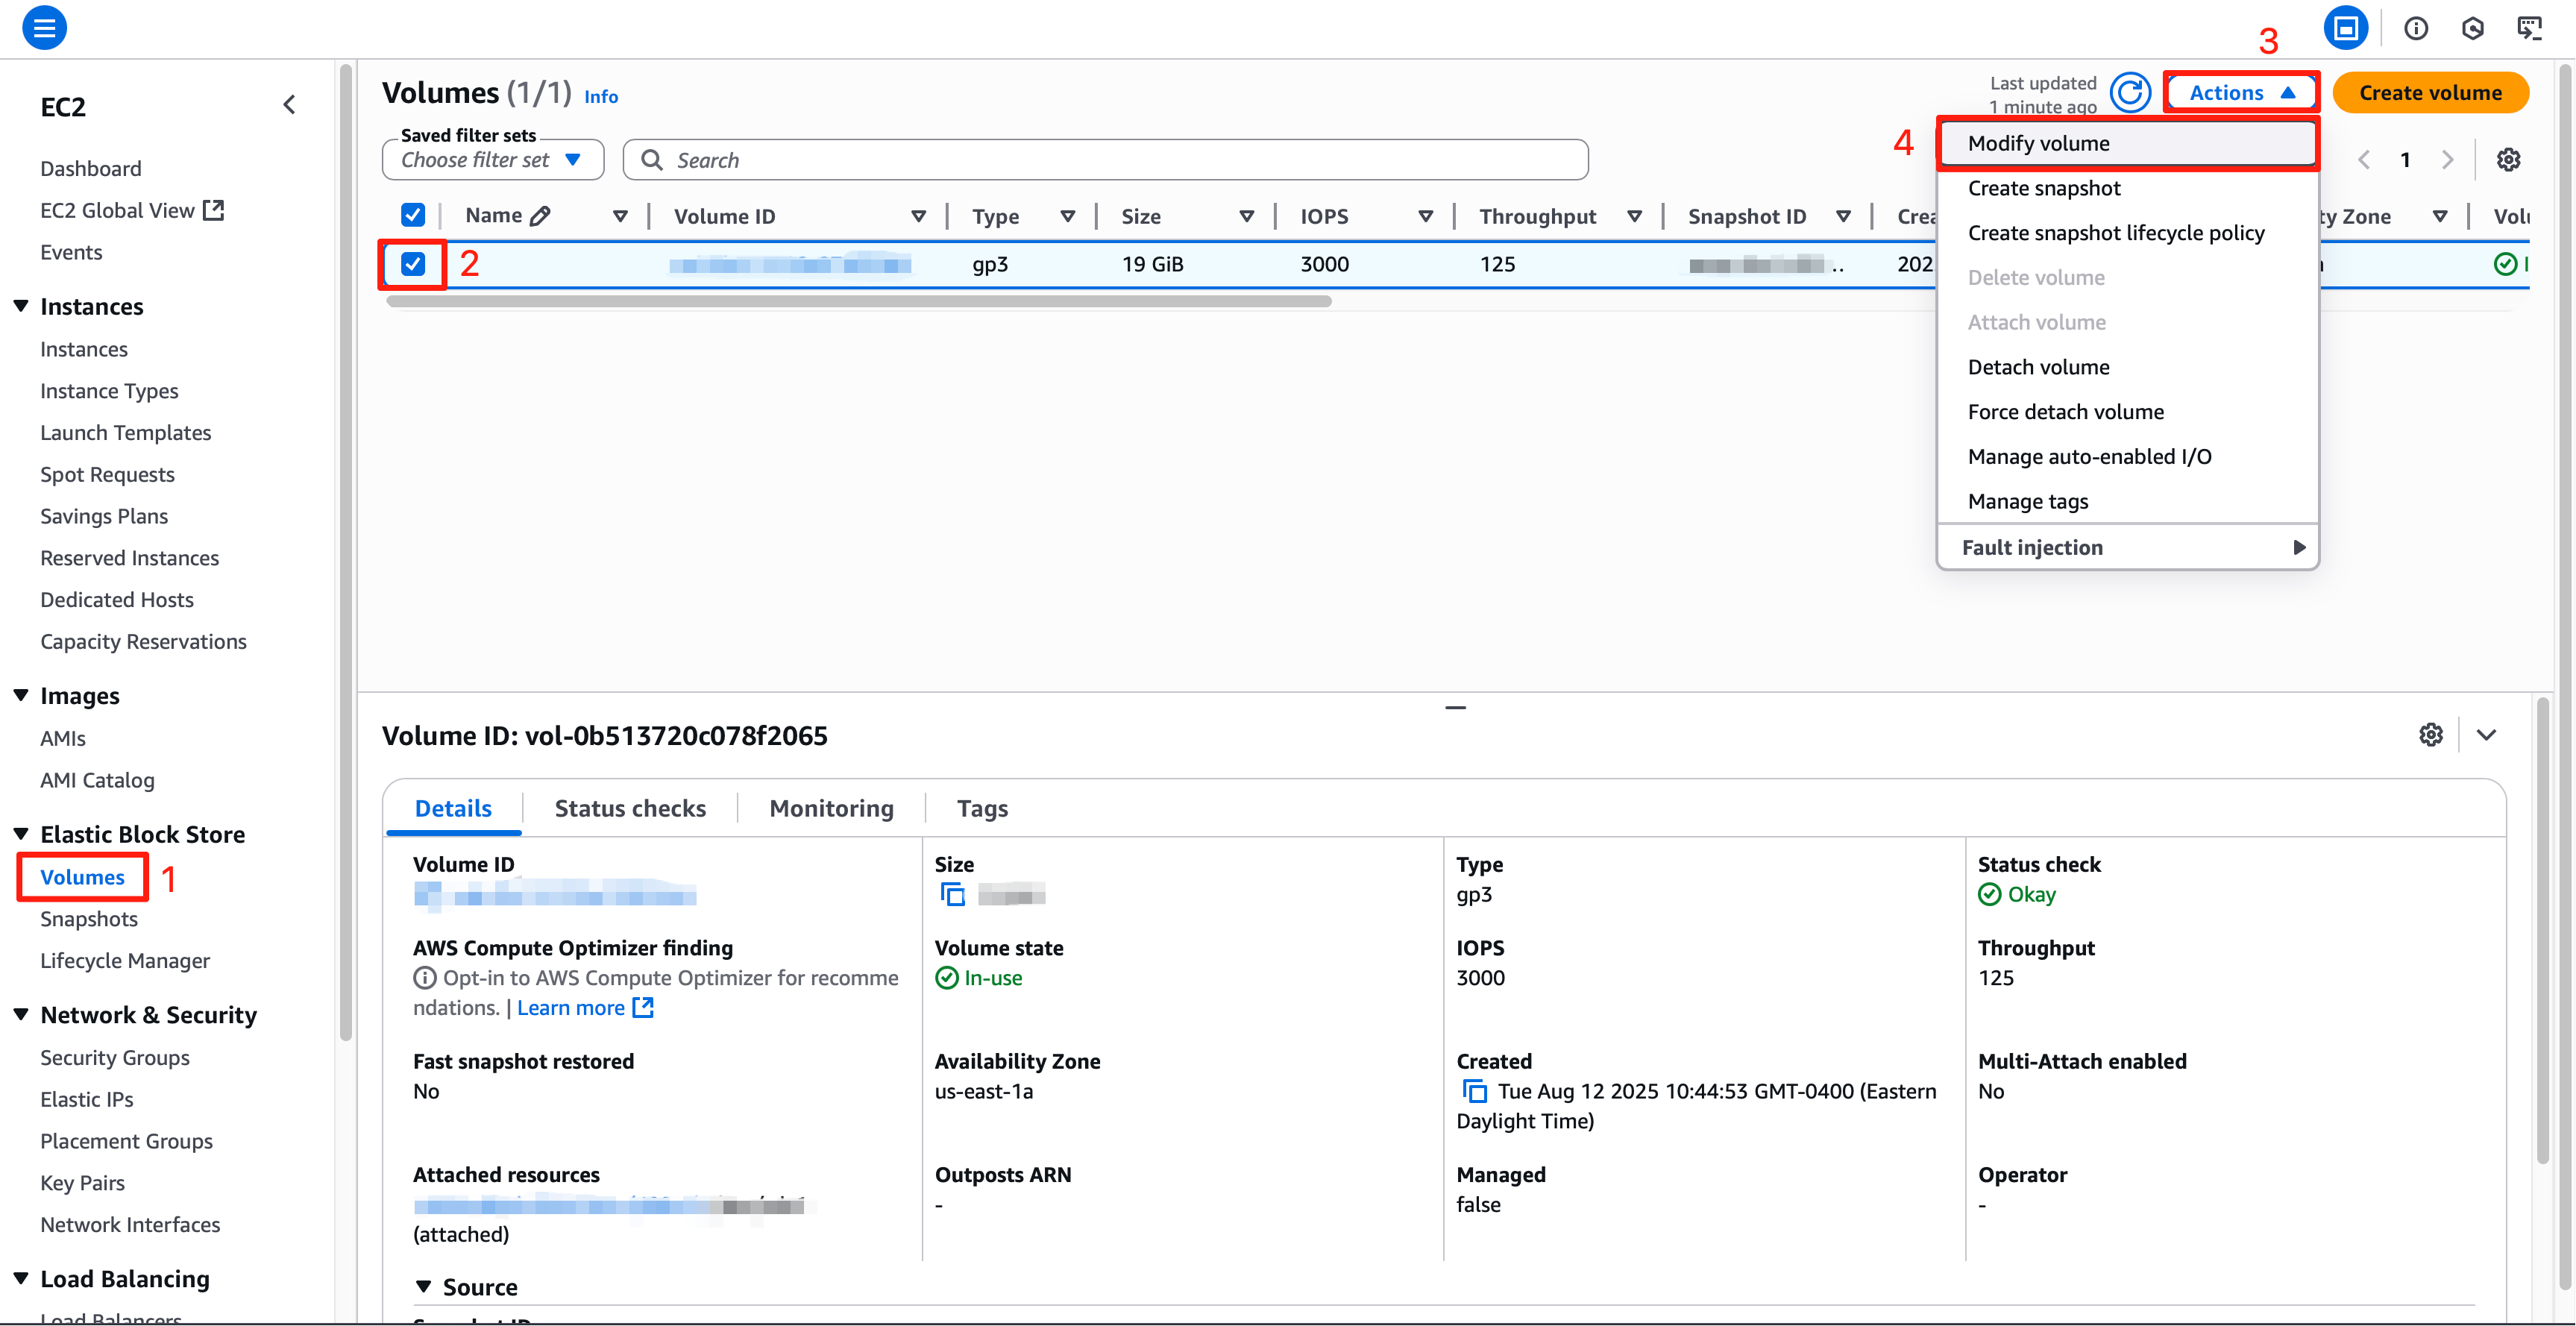This screenshot has height=1326, width=2576.
Task: Click the info icon beside the Compute Optimizer text
Action: (424, 978)
